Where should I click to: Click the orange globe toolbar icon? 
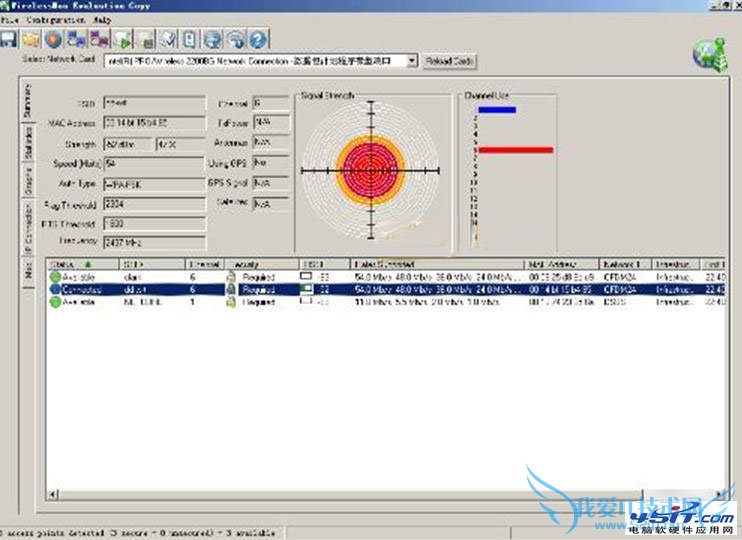(53, 40)
